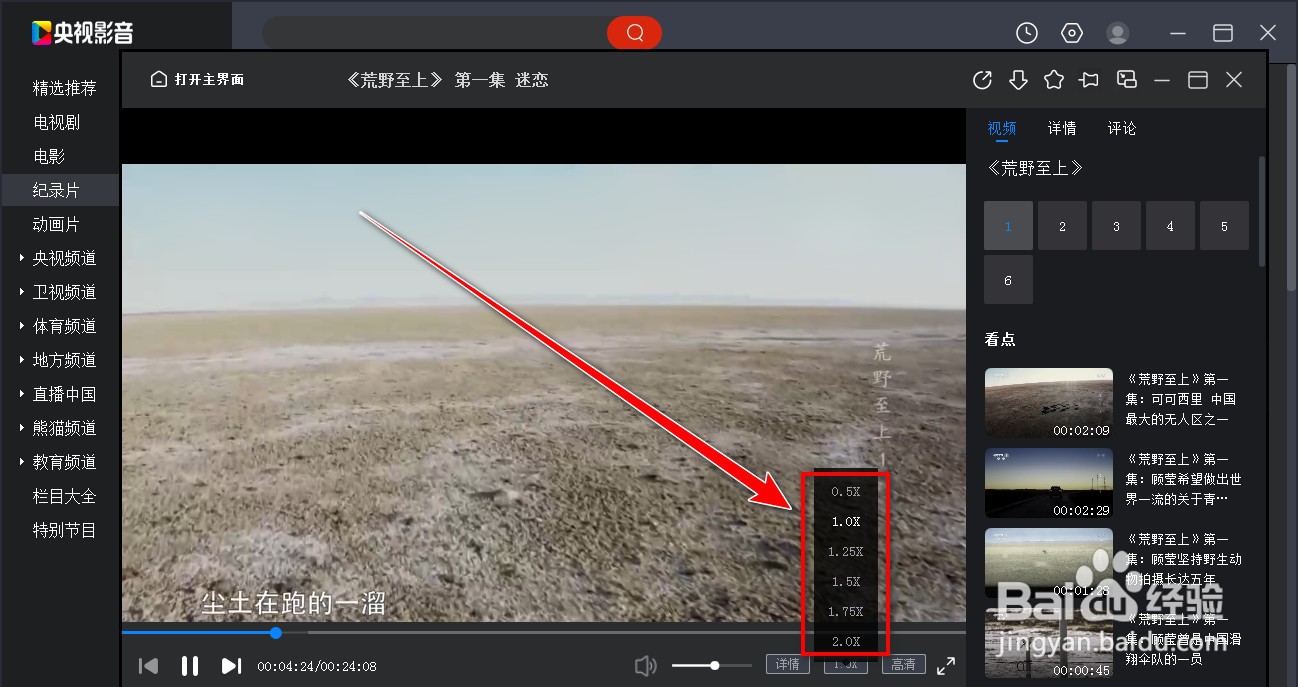Adjust the volume slider

pyautogui.click(x=711, y=665)
